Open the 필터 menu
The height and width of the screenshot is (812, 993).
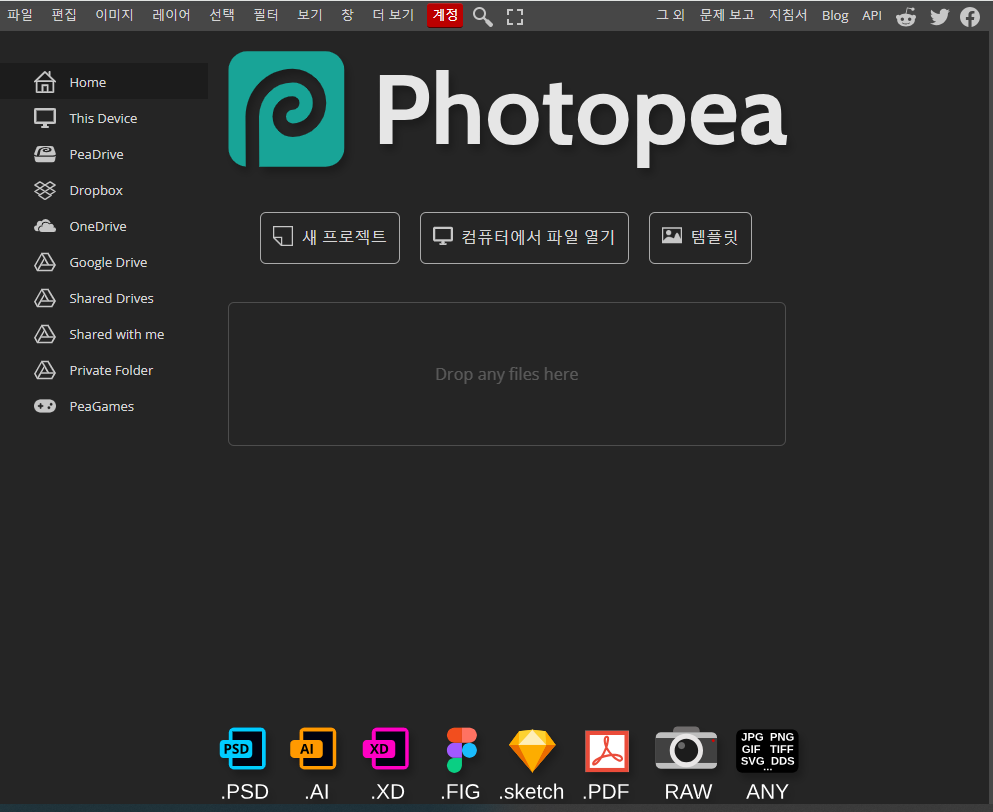[266, 15]
